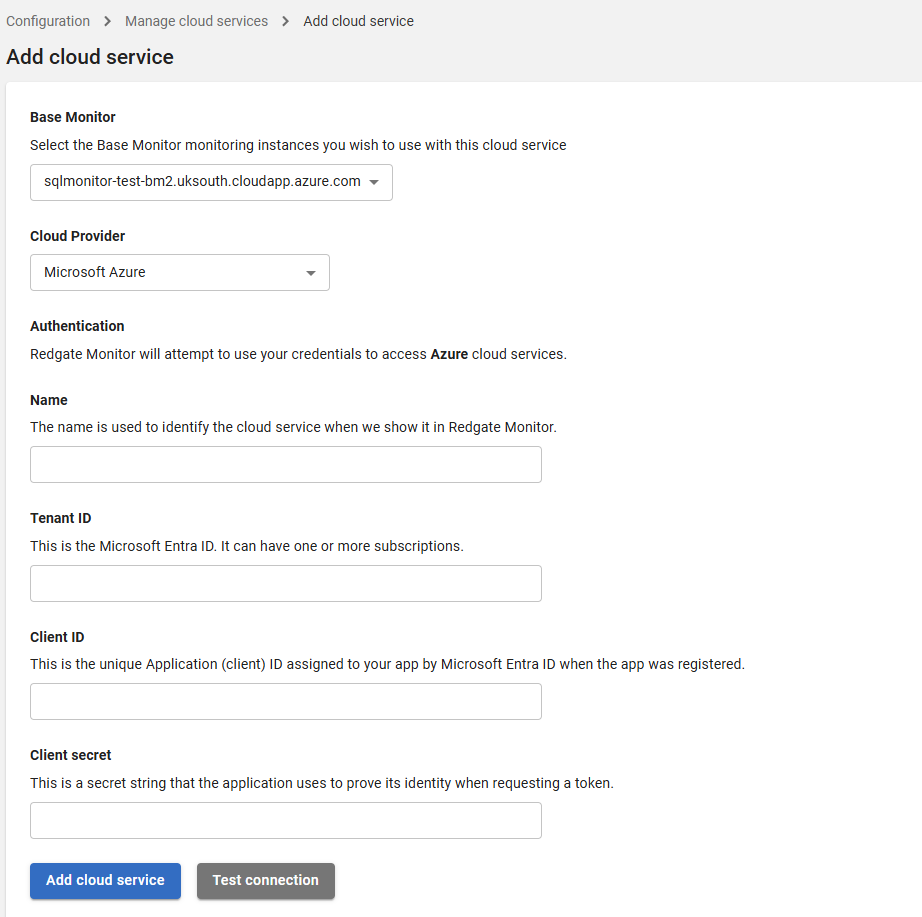
Task: Click the bold Base Monitor label
Action: tap(73, 117)
